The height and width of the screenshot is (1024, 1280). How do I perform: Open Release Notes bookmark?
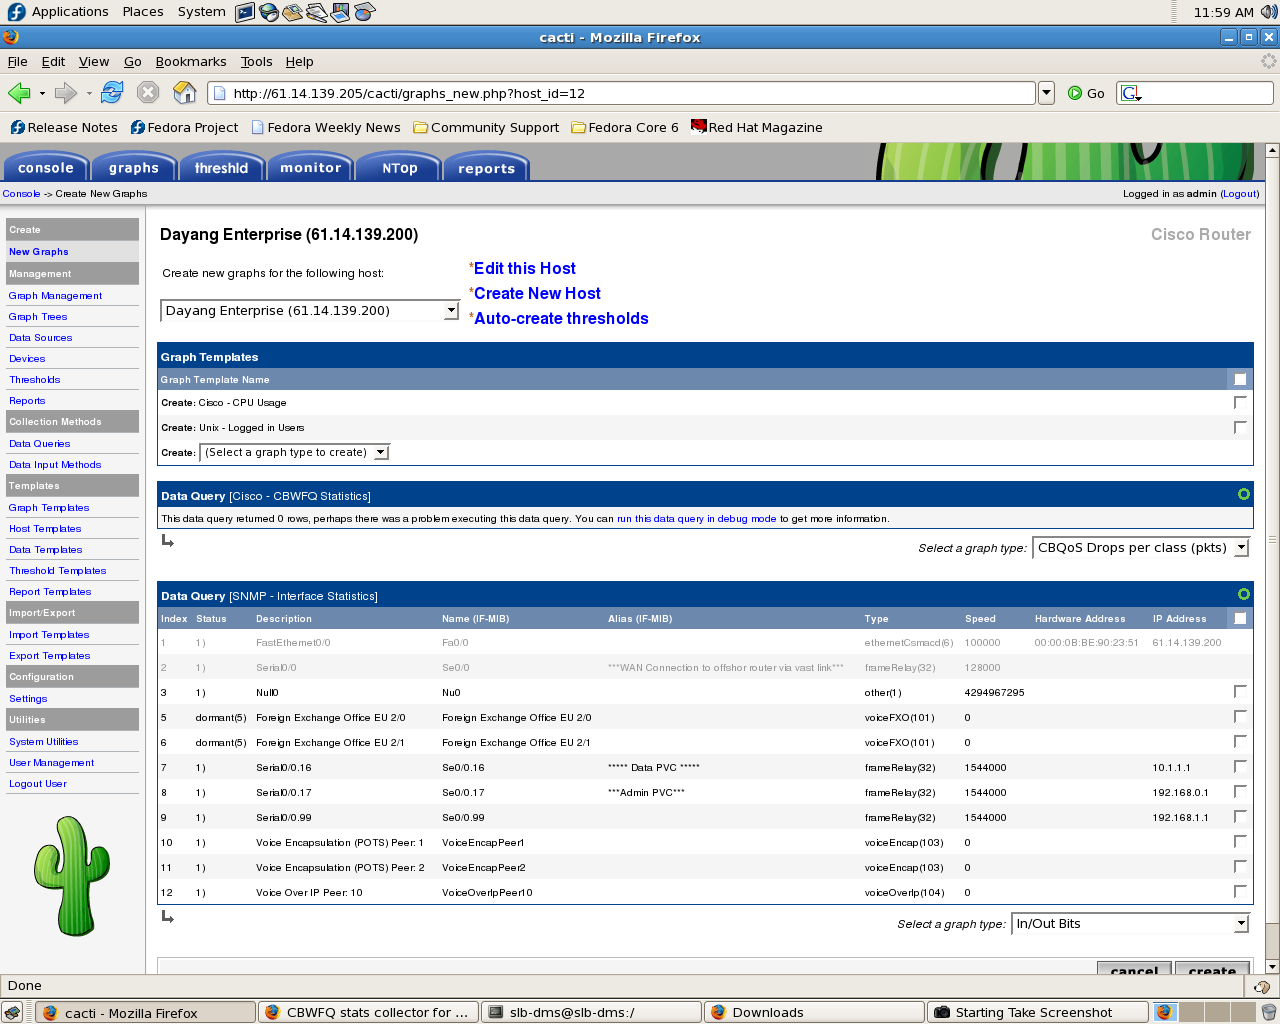click(64, 127)
